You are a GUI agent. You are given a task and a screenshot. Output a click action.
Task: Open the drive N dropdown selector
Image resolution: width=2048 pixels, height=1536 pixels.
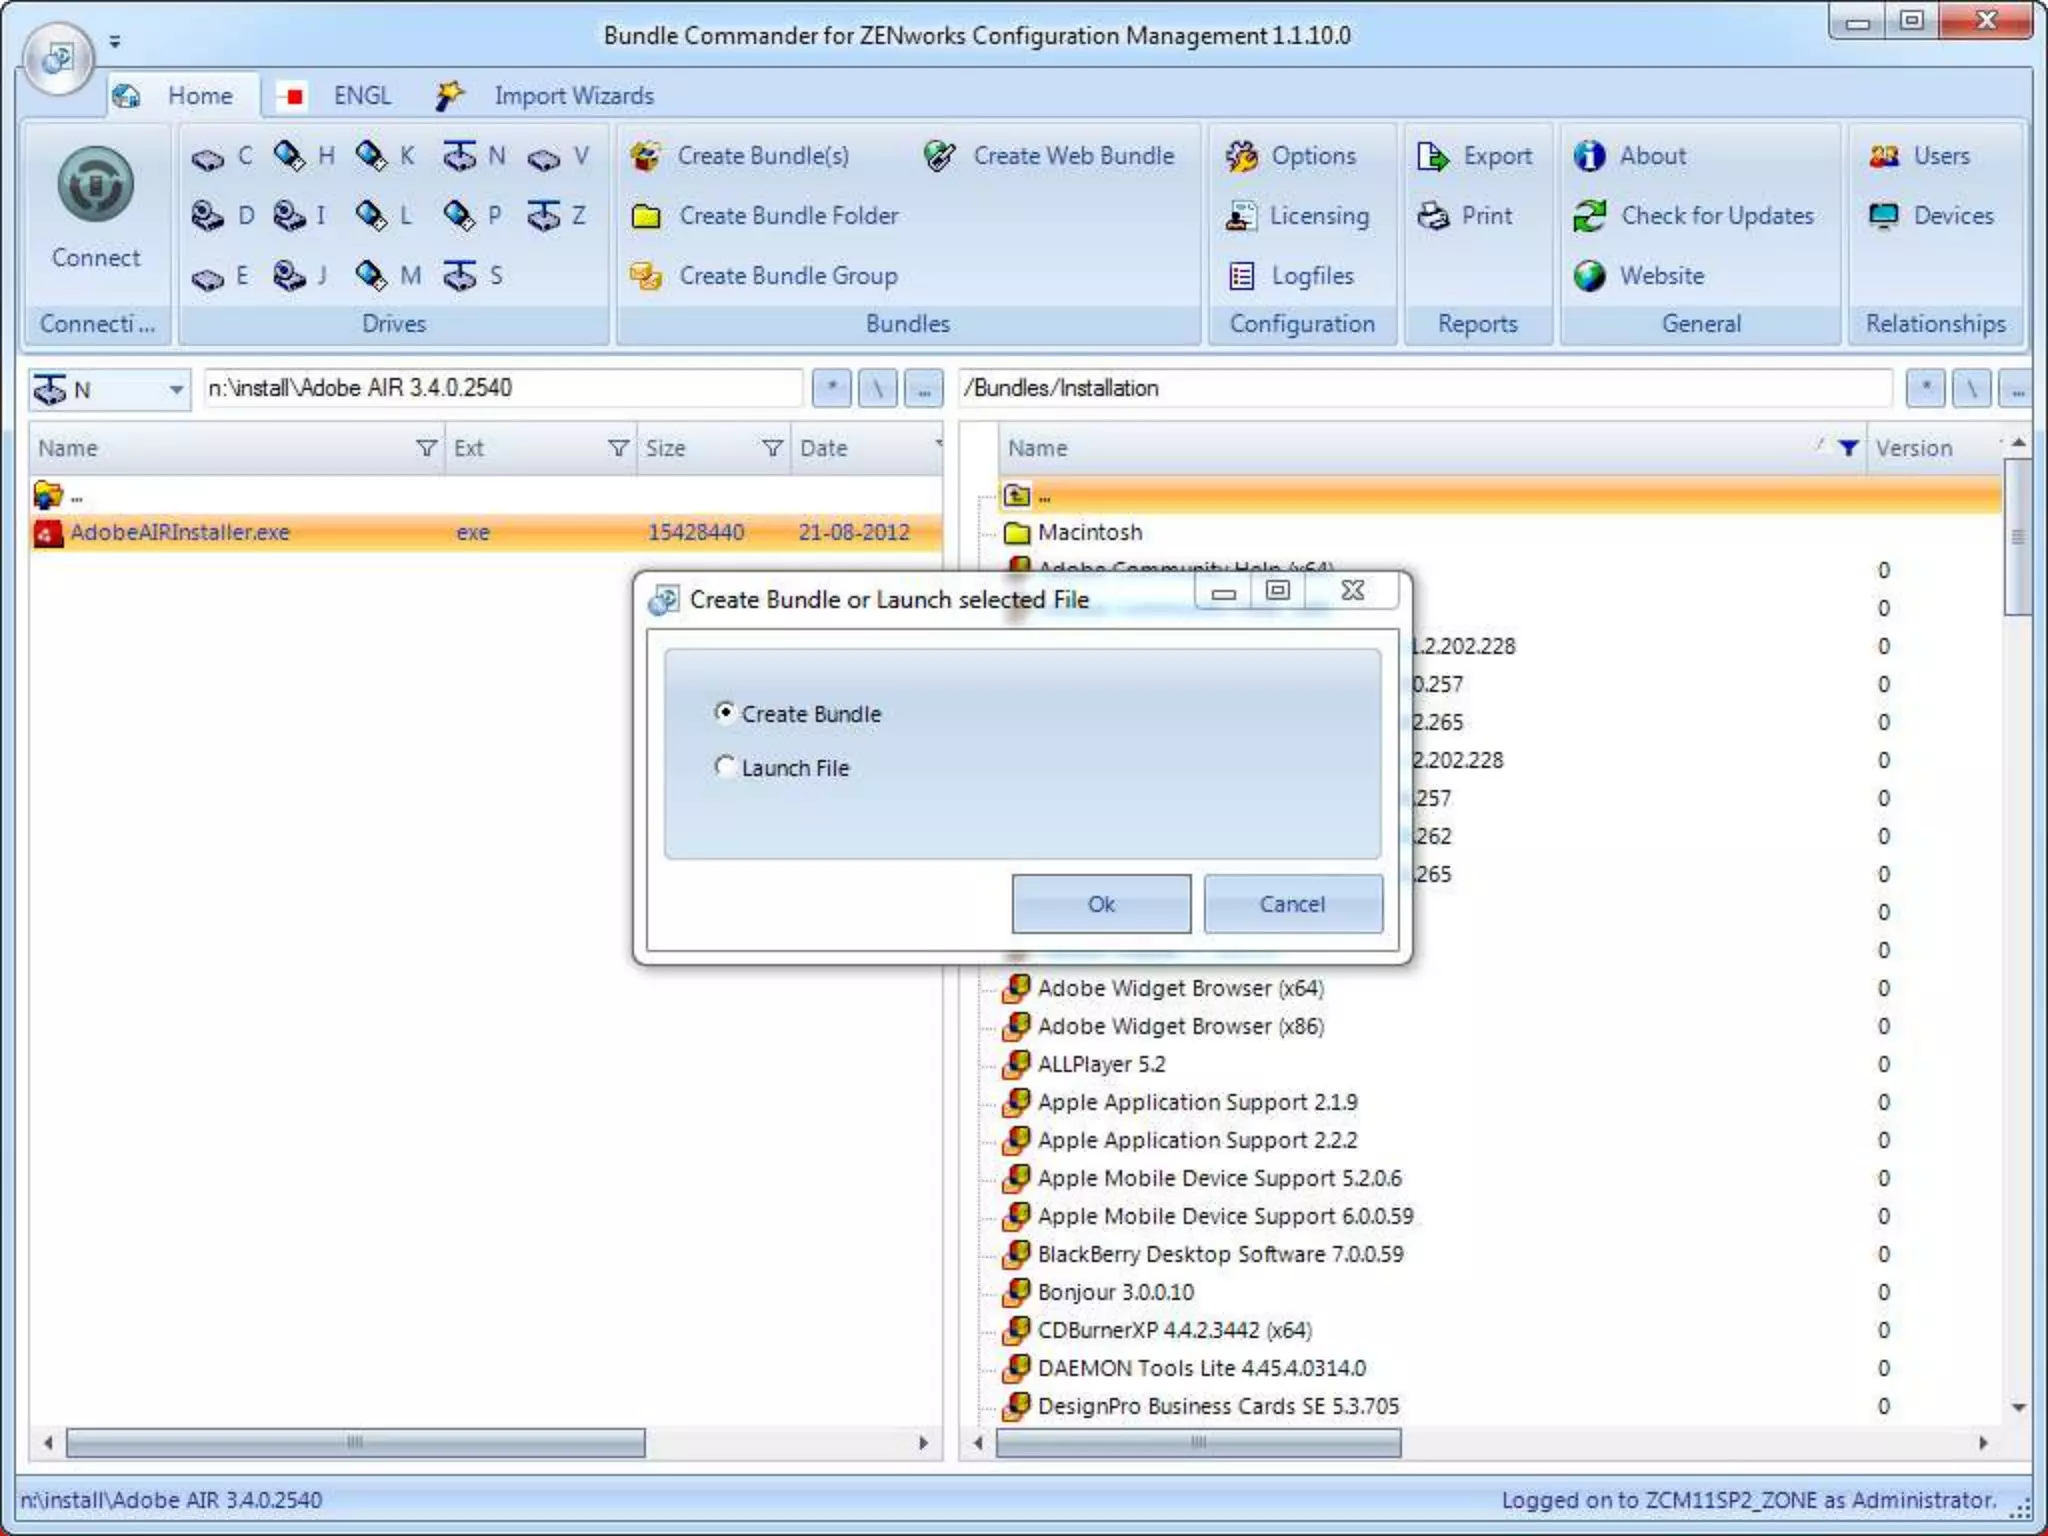click(x=176, y=389)
